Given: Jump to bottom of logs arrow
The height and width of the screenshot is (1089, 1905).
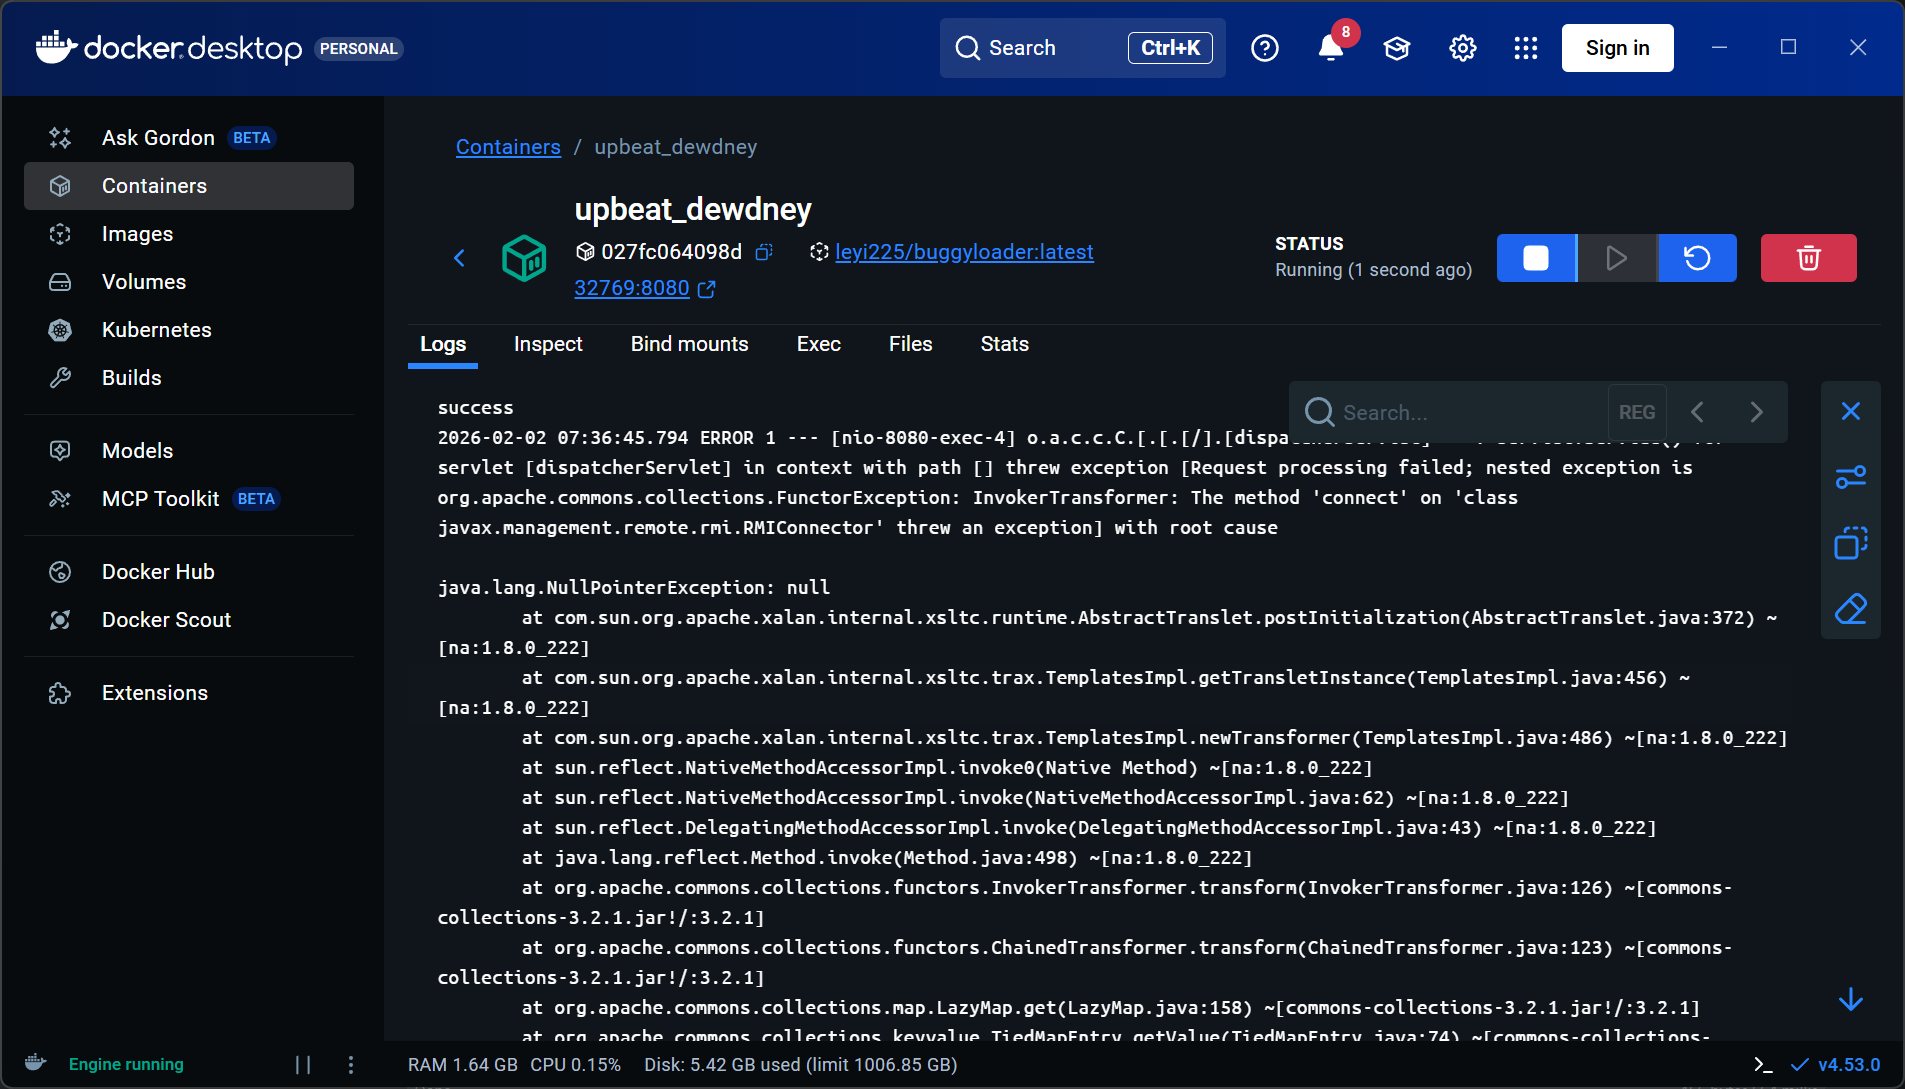Looking at the screenshot, I should click(x=1851, y=999).
